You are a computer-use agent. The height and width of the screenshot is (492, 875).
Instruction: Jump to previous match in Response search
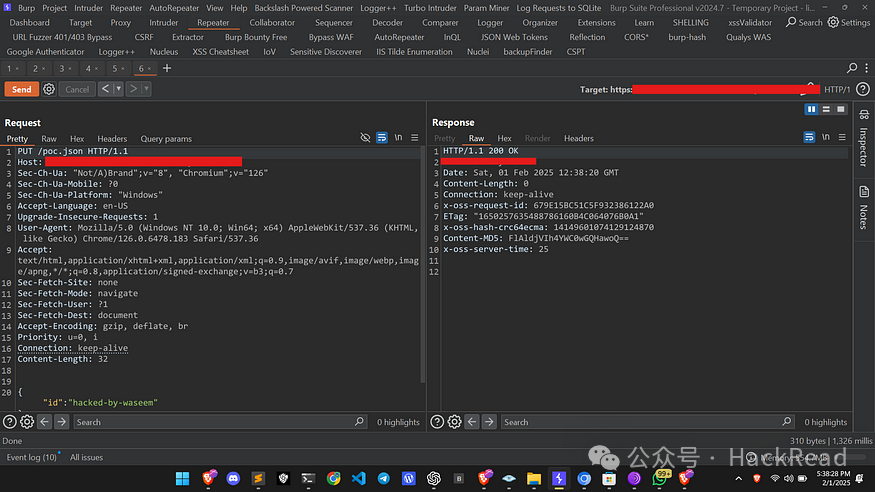(x=472, y=422)
